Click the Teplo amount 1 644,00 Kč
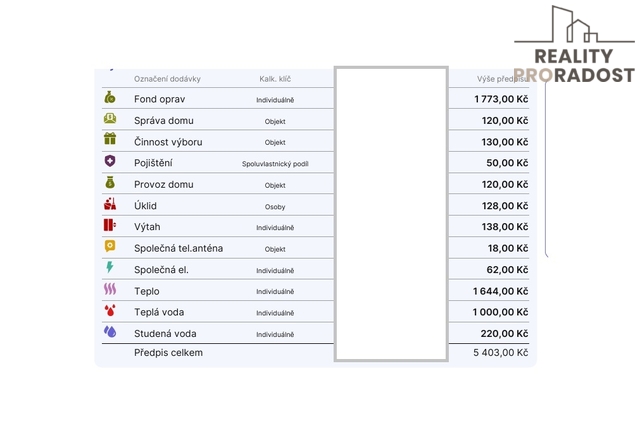This screenshot has height=433, width=640. pos(500,291)
